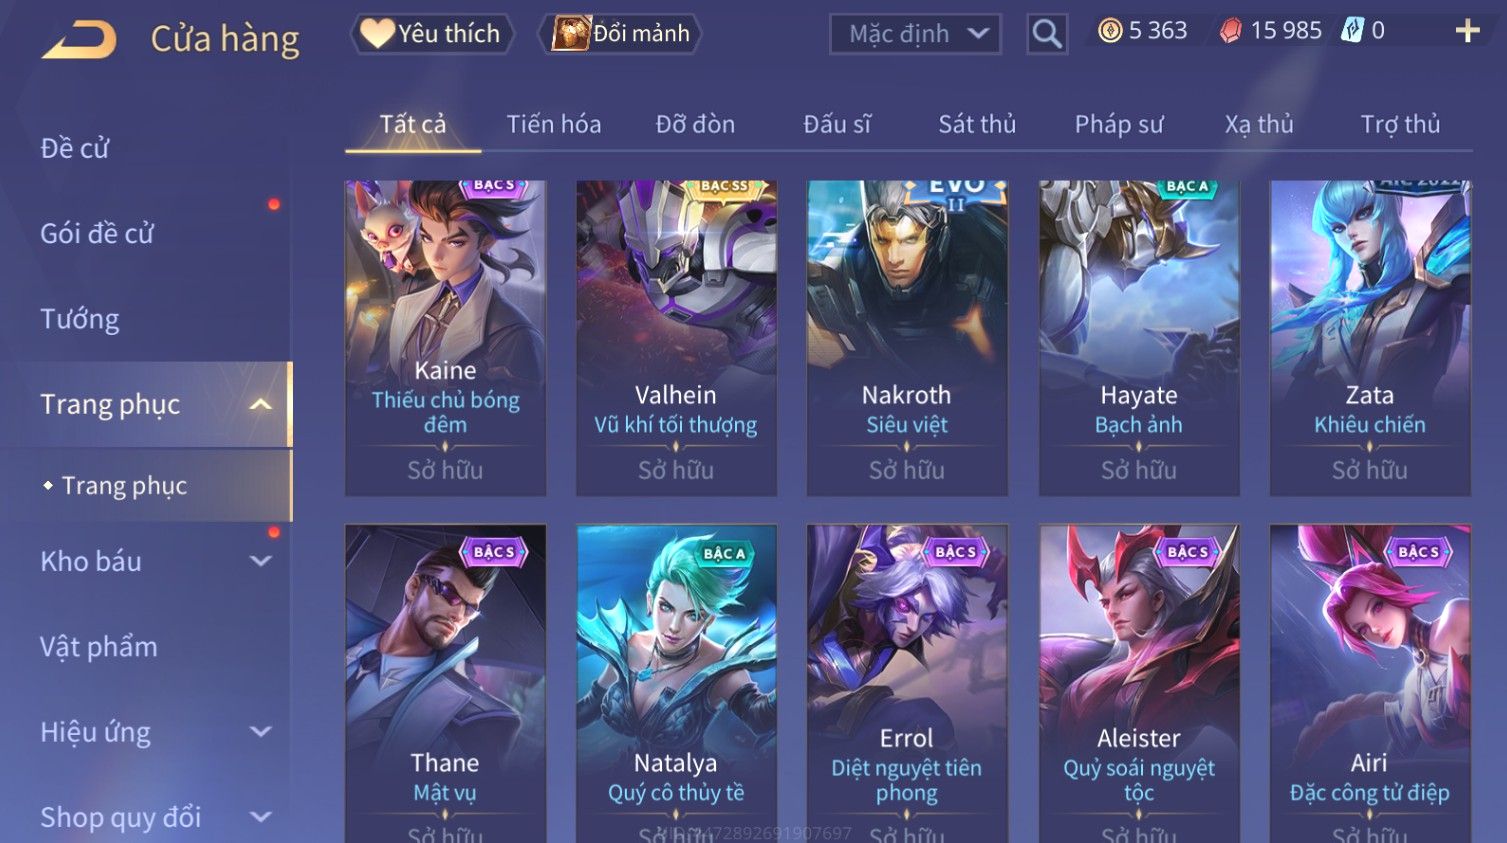Switch to the Tiến hóa tab
This screenshot has width=1507, height=843.
[554, 124]
